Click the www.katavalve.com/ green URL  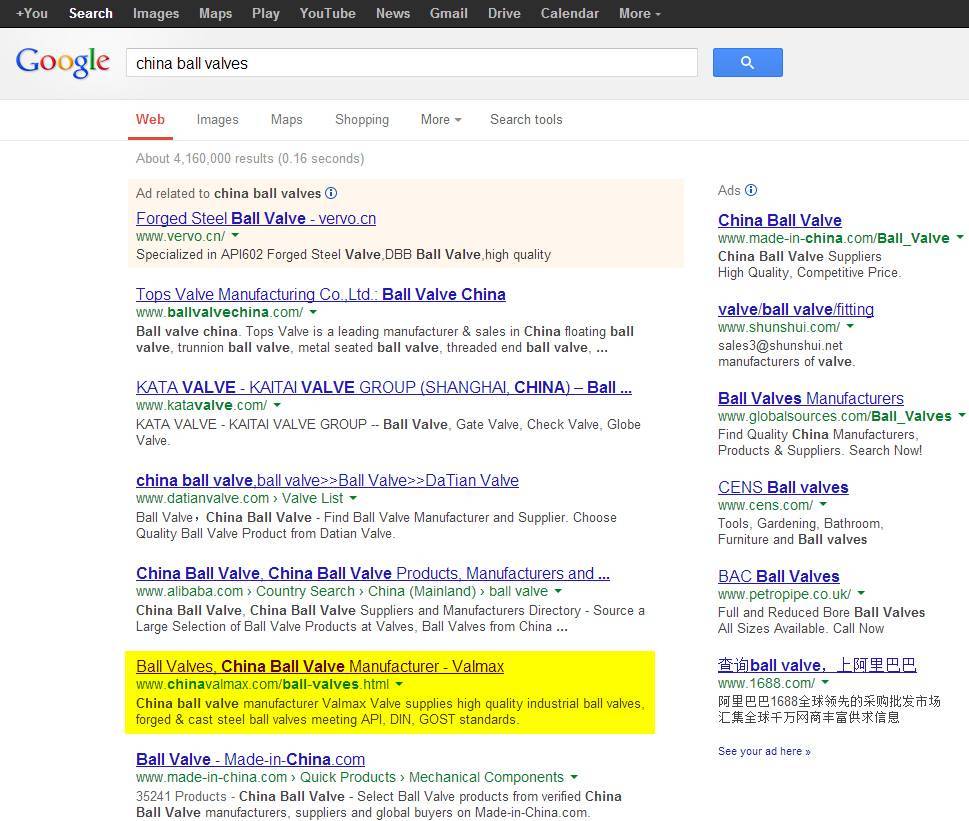pos(201,405)
